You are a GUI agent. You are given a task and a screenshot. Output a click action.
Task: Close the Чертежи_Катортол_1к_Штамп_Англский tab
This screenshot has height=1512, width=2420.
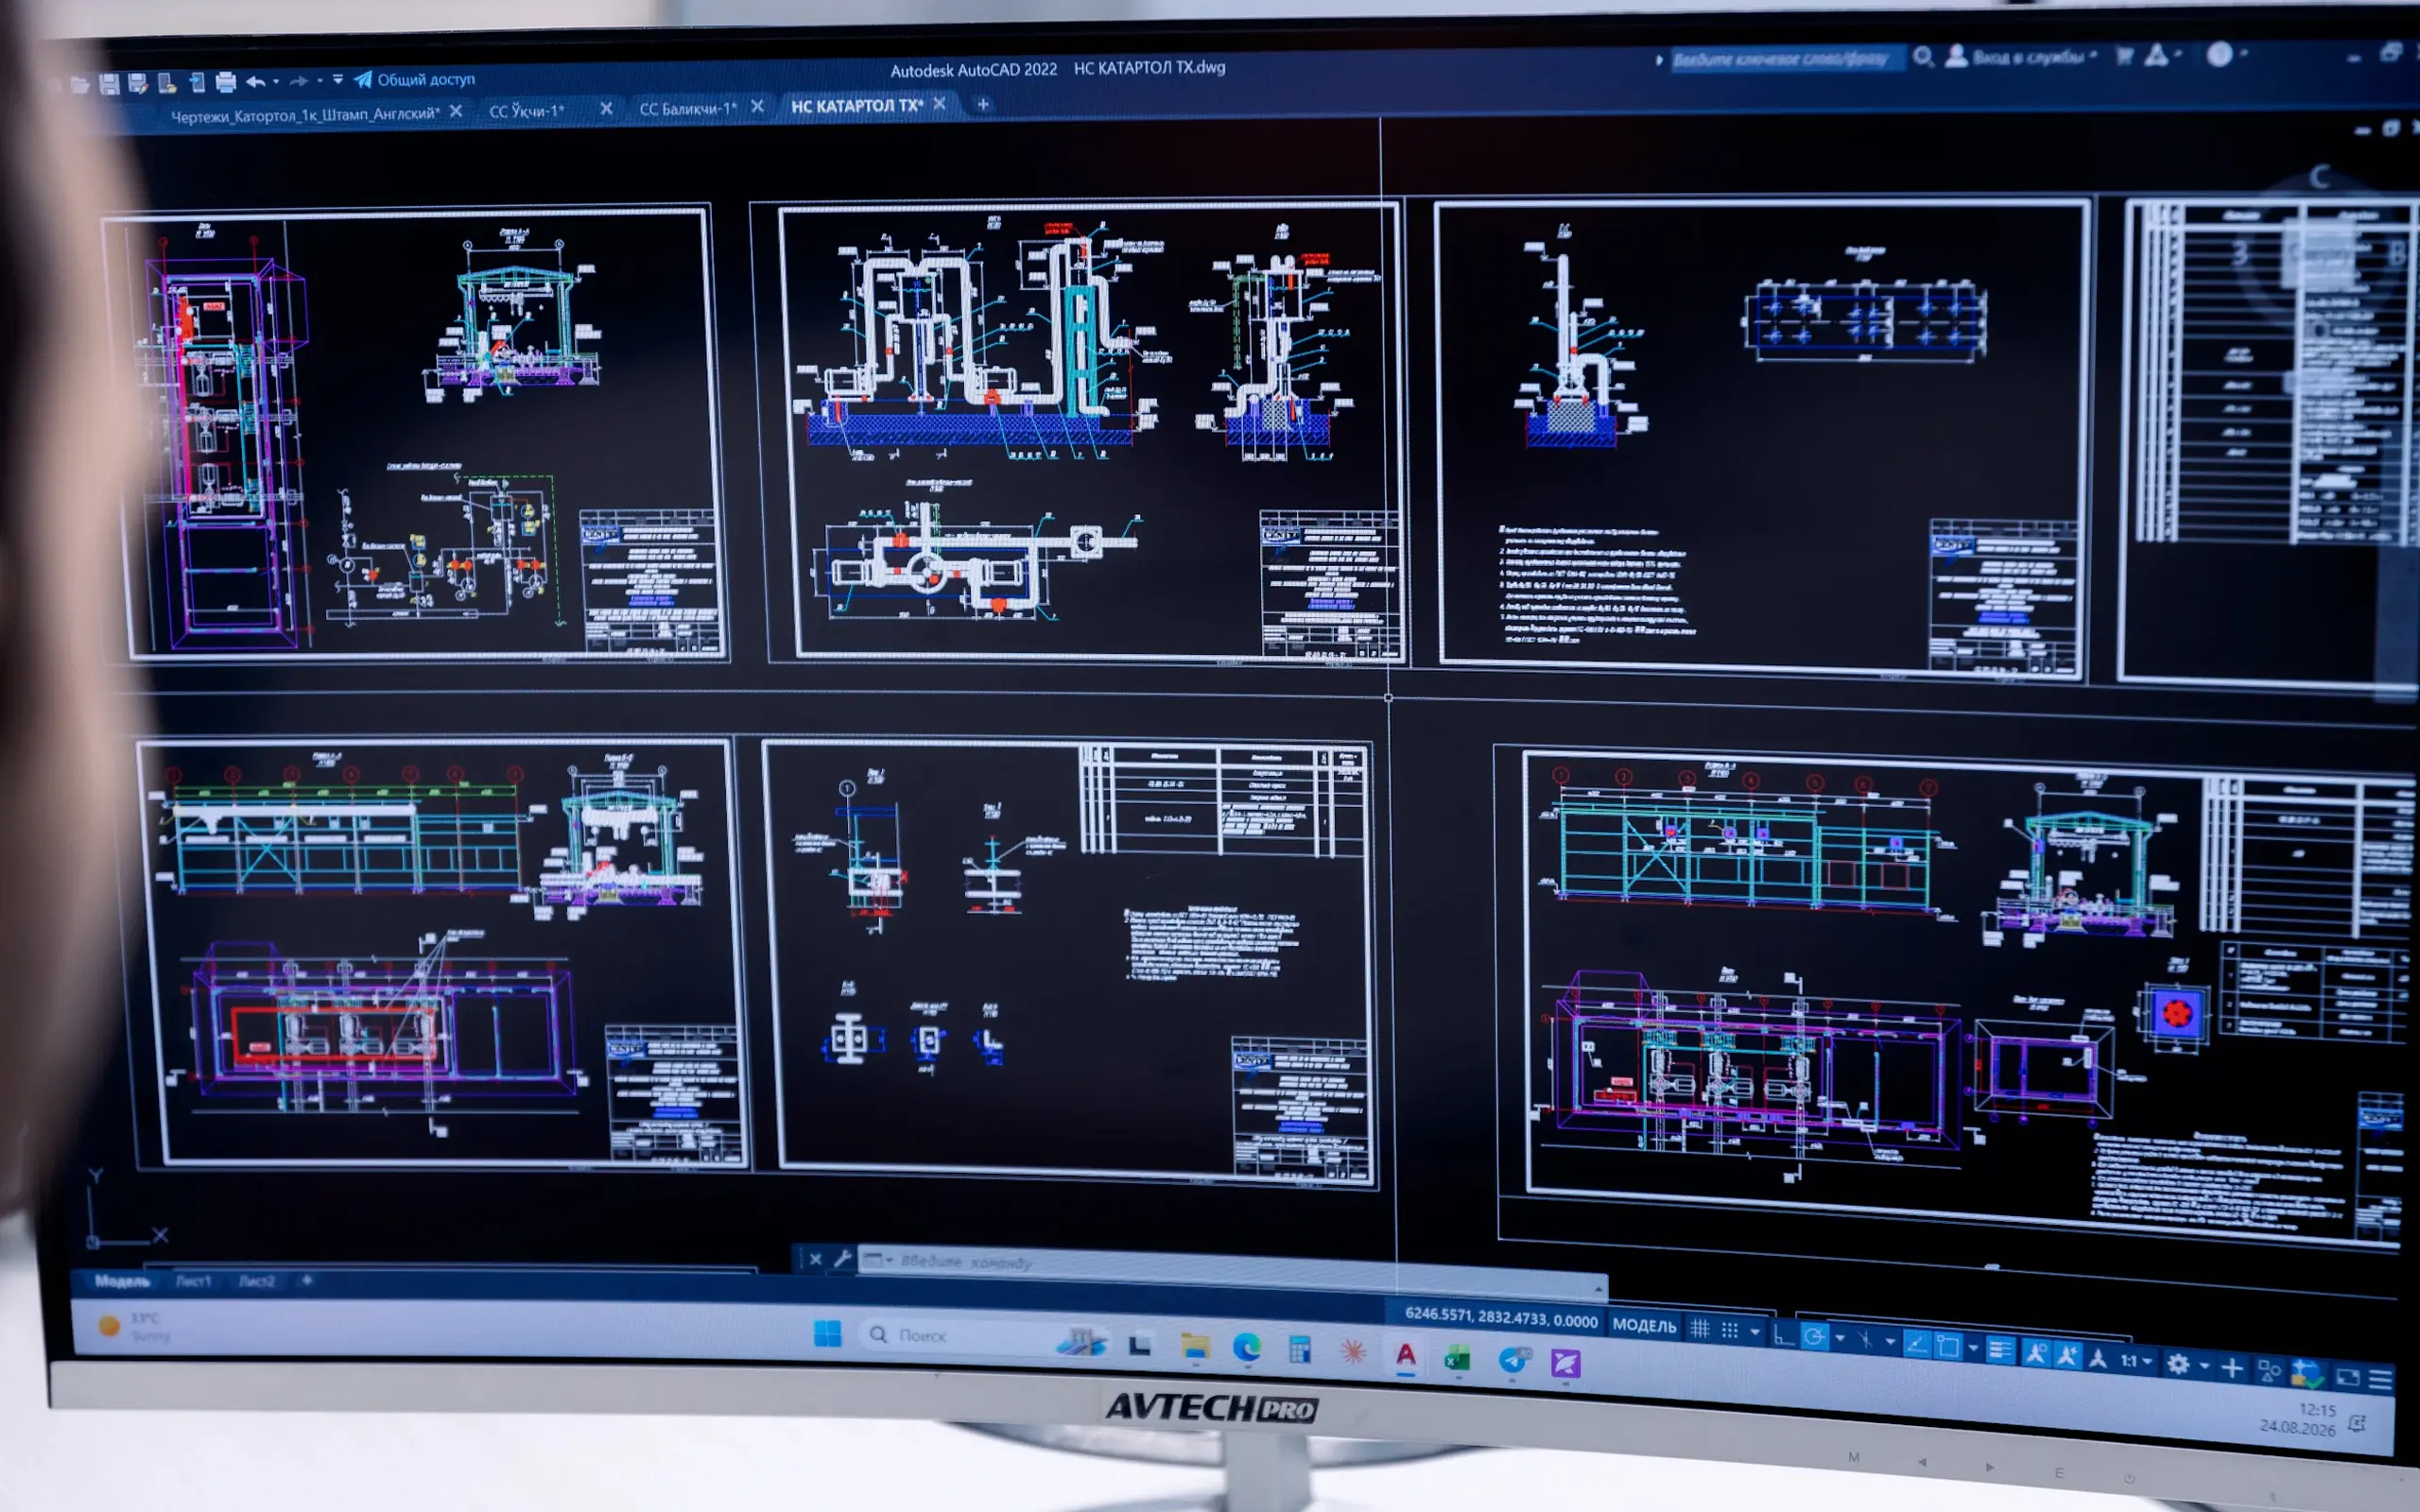tap(456, 111)
